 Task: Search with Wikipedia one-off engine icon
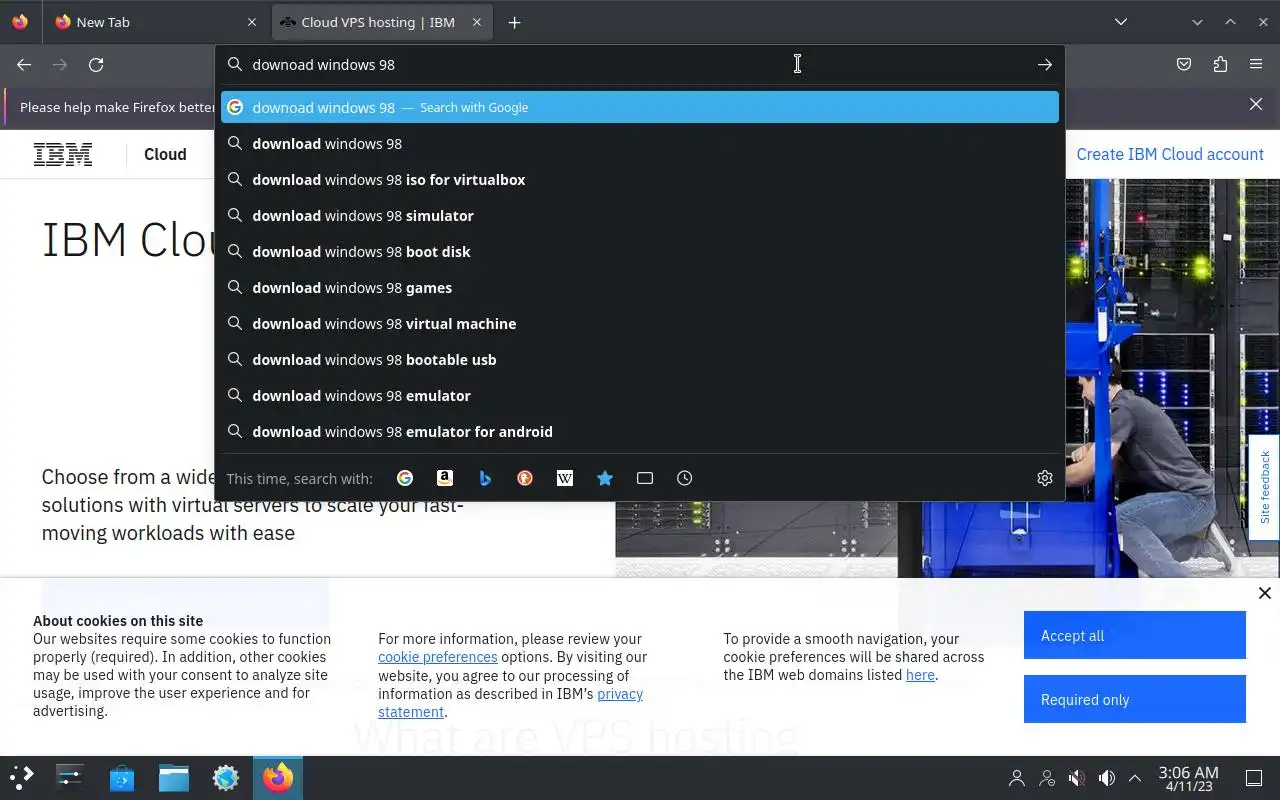coord(565,478)
